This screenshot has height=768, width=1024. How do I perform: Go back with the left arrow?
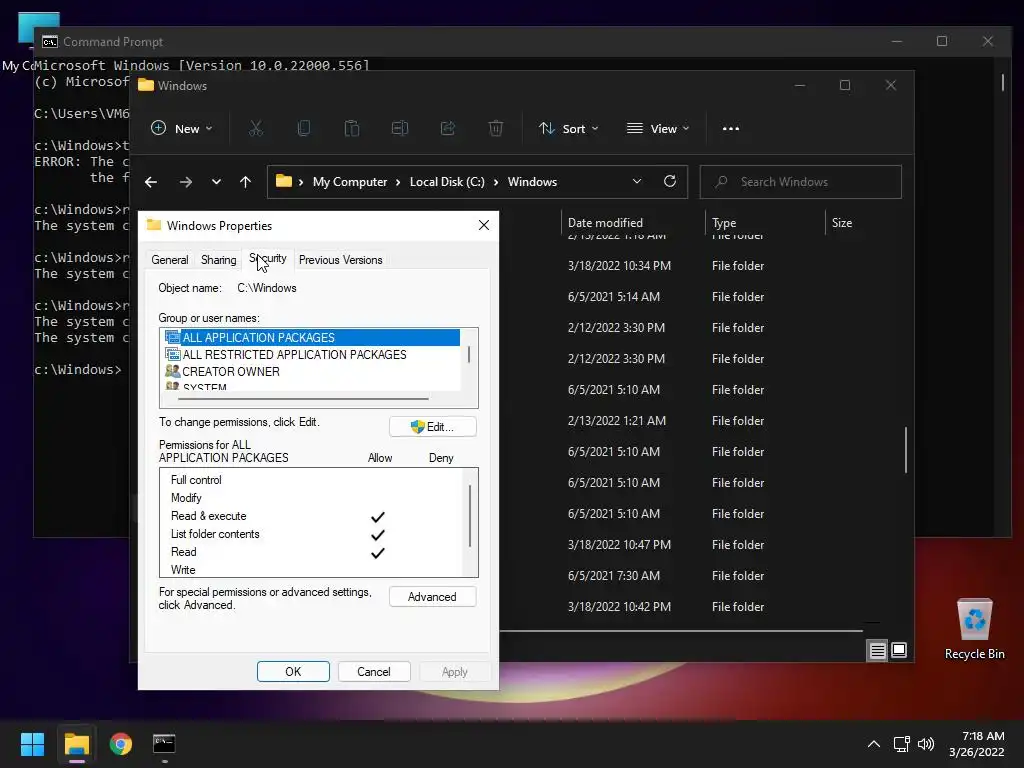[151, 182]
